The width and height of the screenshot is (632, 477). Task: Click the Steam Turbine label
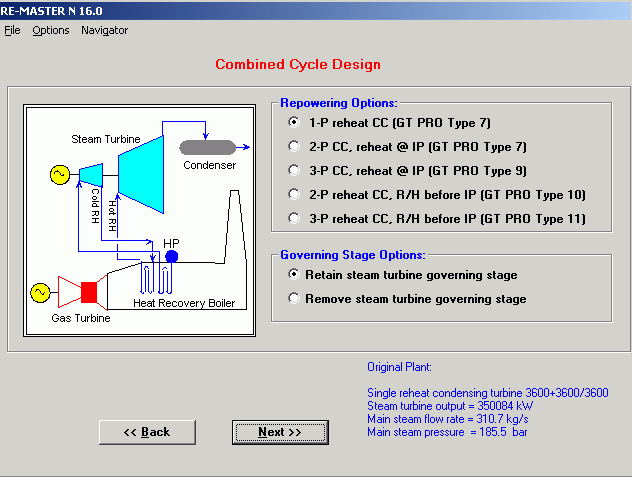pyautogui.click(x=106, y=139)
